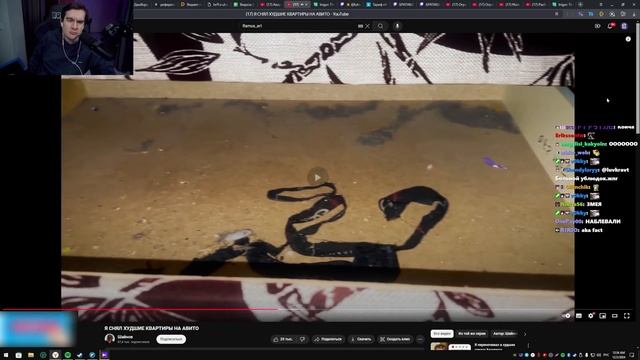Open YouTube notifications bell
640x360 pixels.
[611, 26]
